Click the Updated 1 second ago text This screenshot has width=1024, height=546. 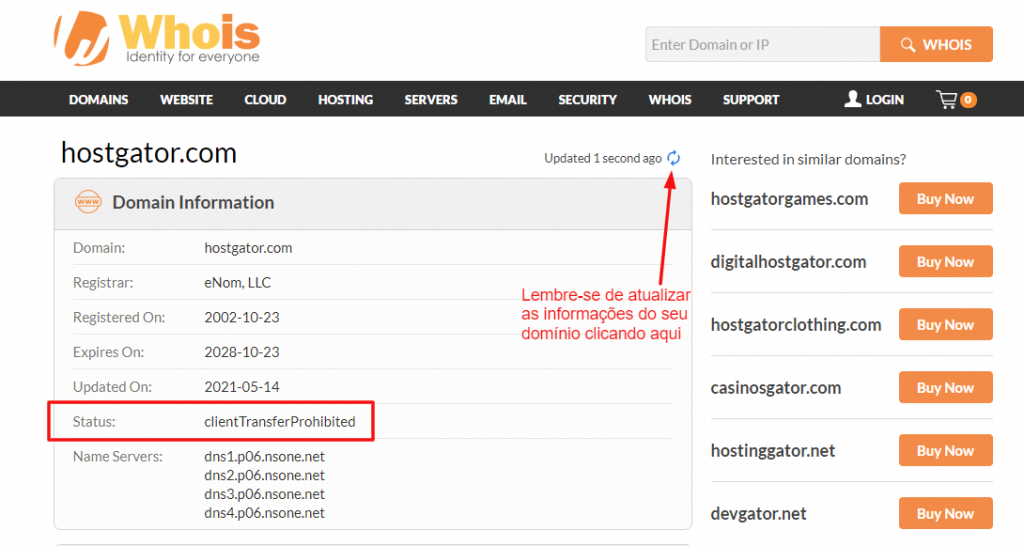coord(603,158)
